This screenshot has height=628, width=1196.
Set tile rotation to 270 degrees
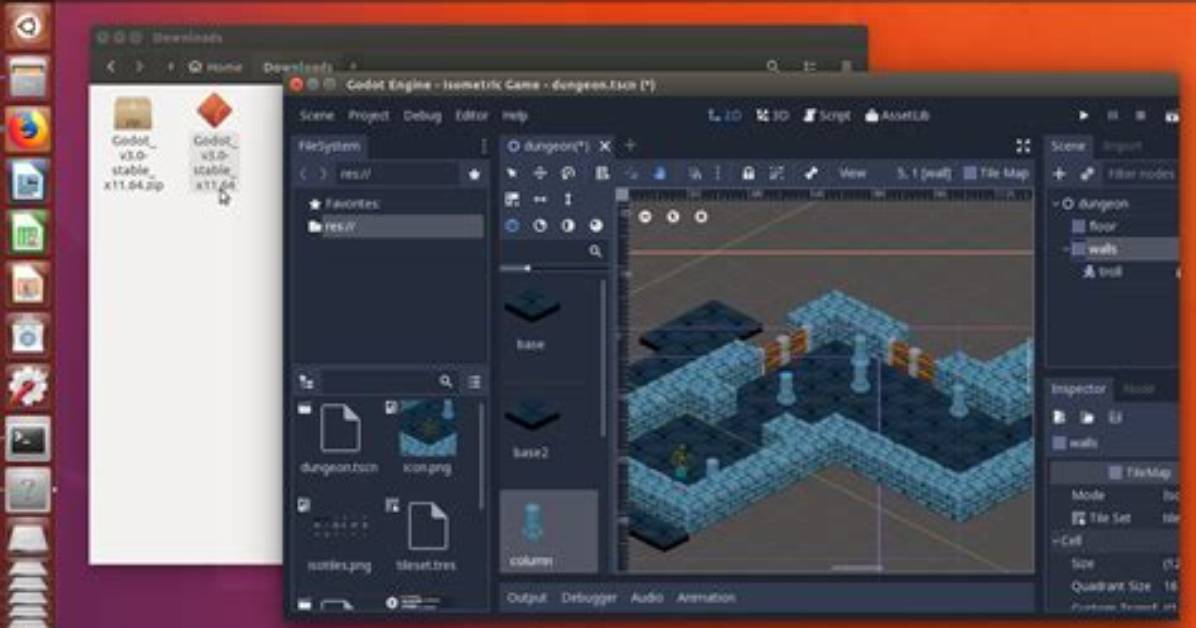click(596, 226)
